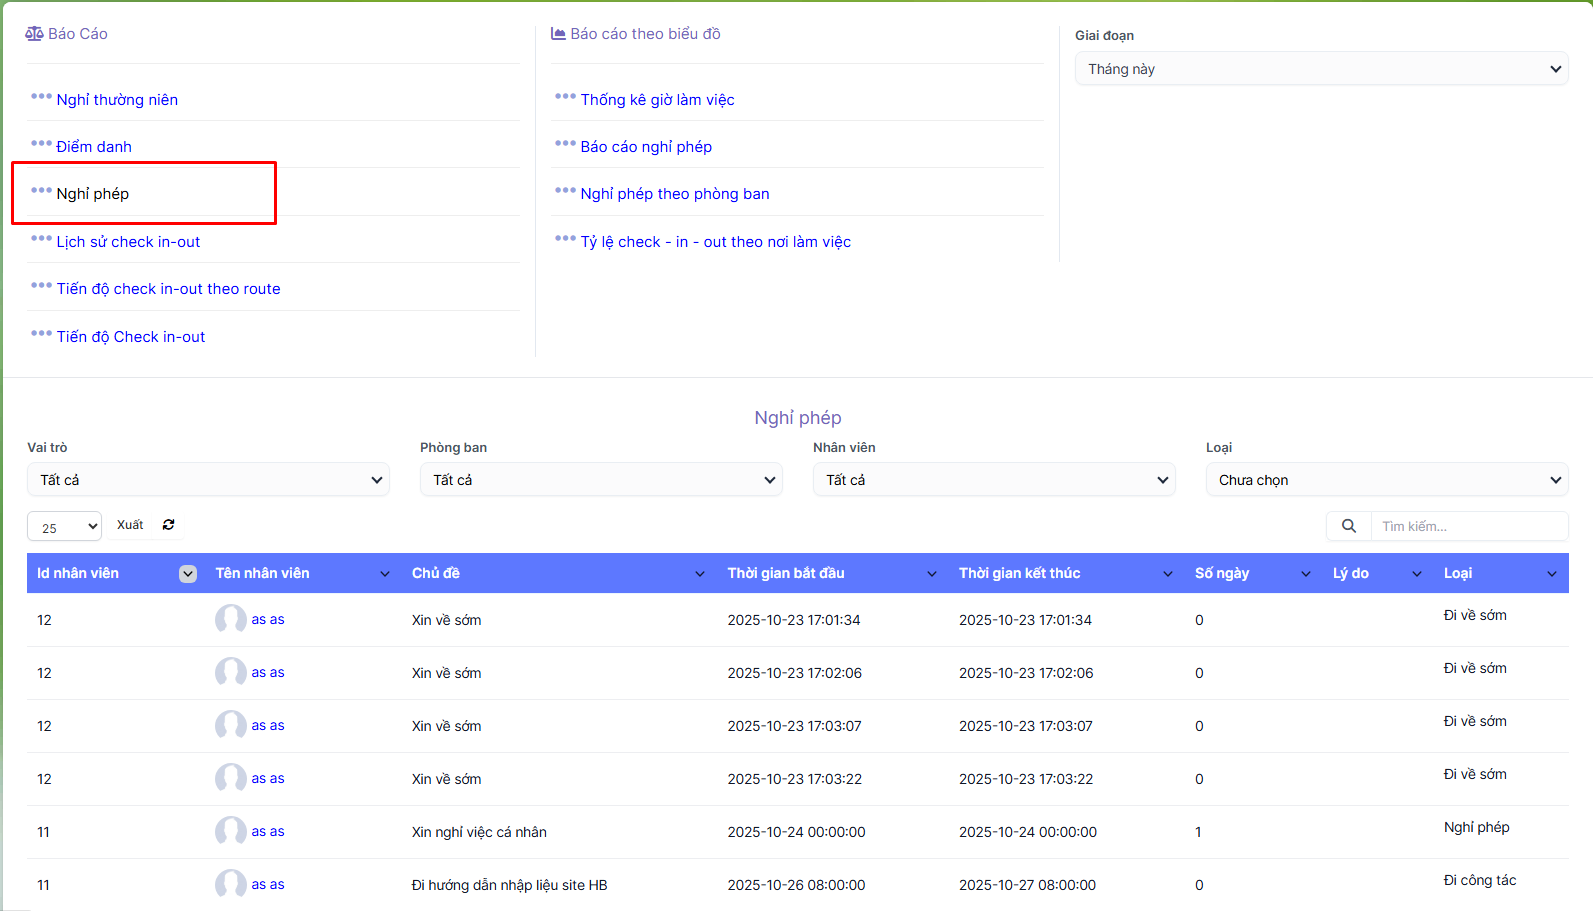Click the chevron on Tên nhân viên column header
The width and height of the screenshot is (1593, 911).
coord(385,574)
